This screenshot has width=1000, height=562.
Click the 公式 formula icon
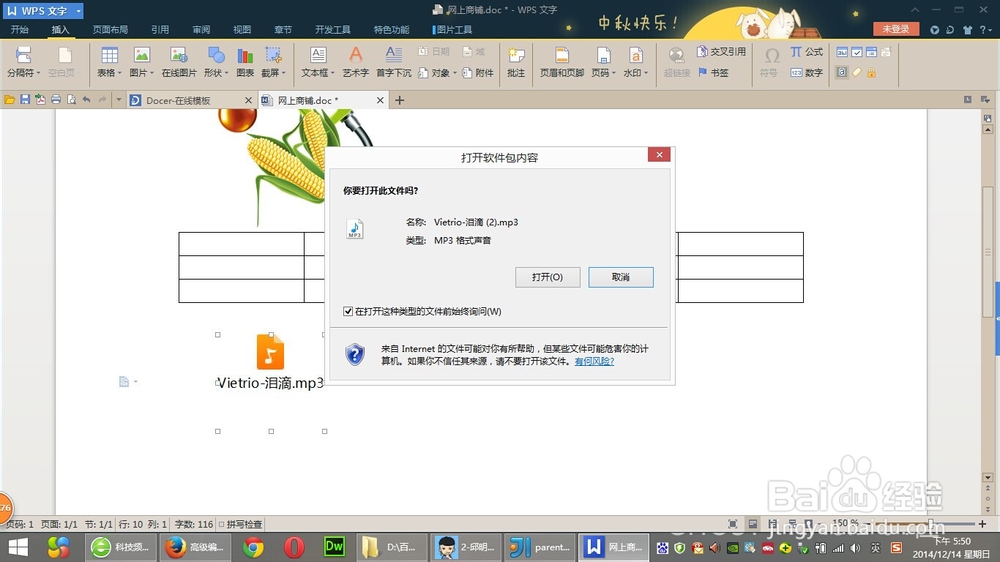pyautogui.click(x=796, y=51)
